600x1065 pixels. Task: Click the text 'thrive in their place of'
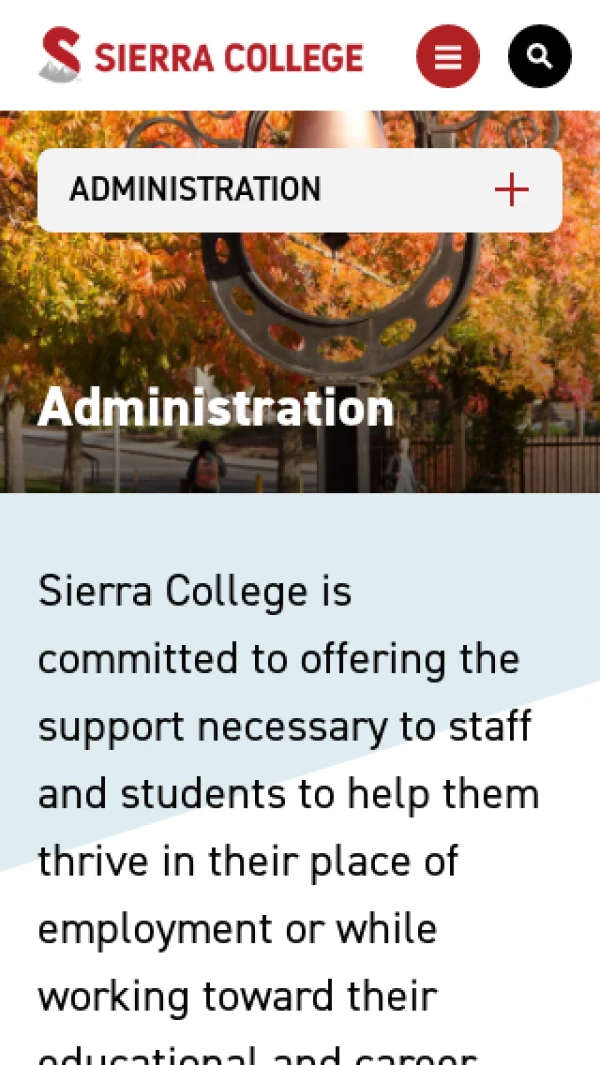[248, 862]
